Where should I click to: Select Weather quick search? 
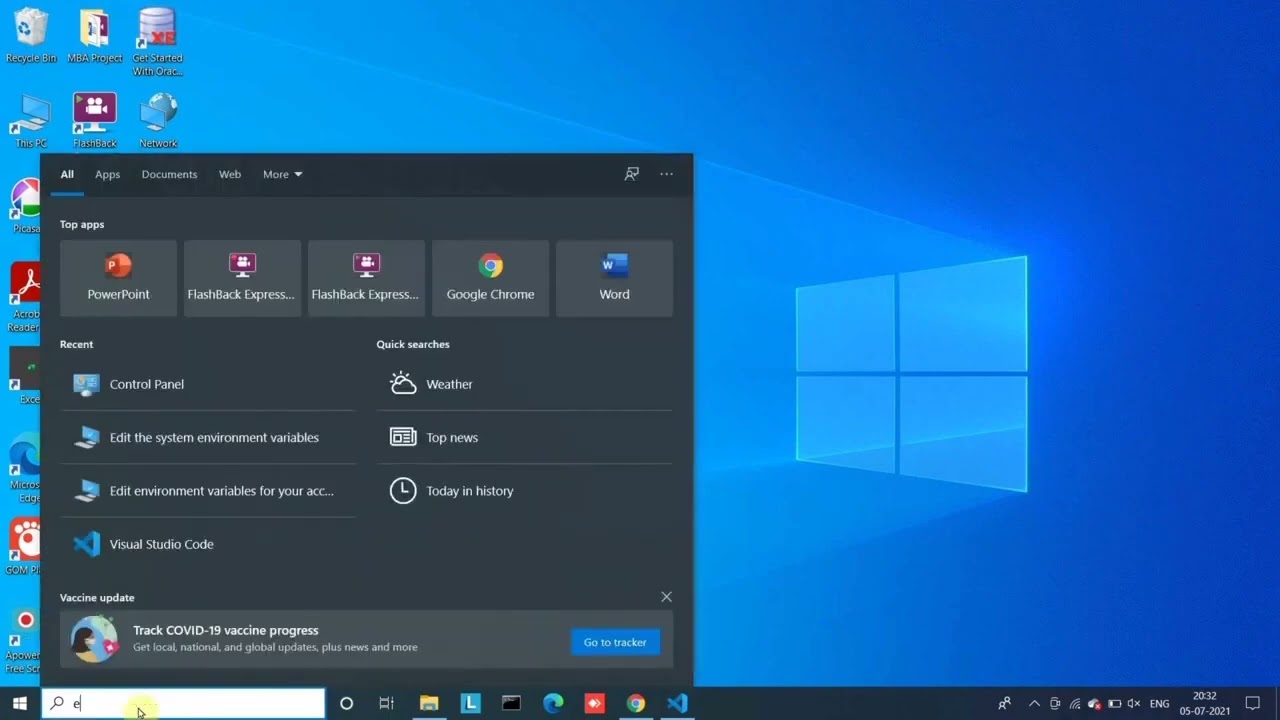point(524,384)
